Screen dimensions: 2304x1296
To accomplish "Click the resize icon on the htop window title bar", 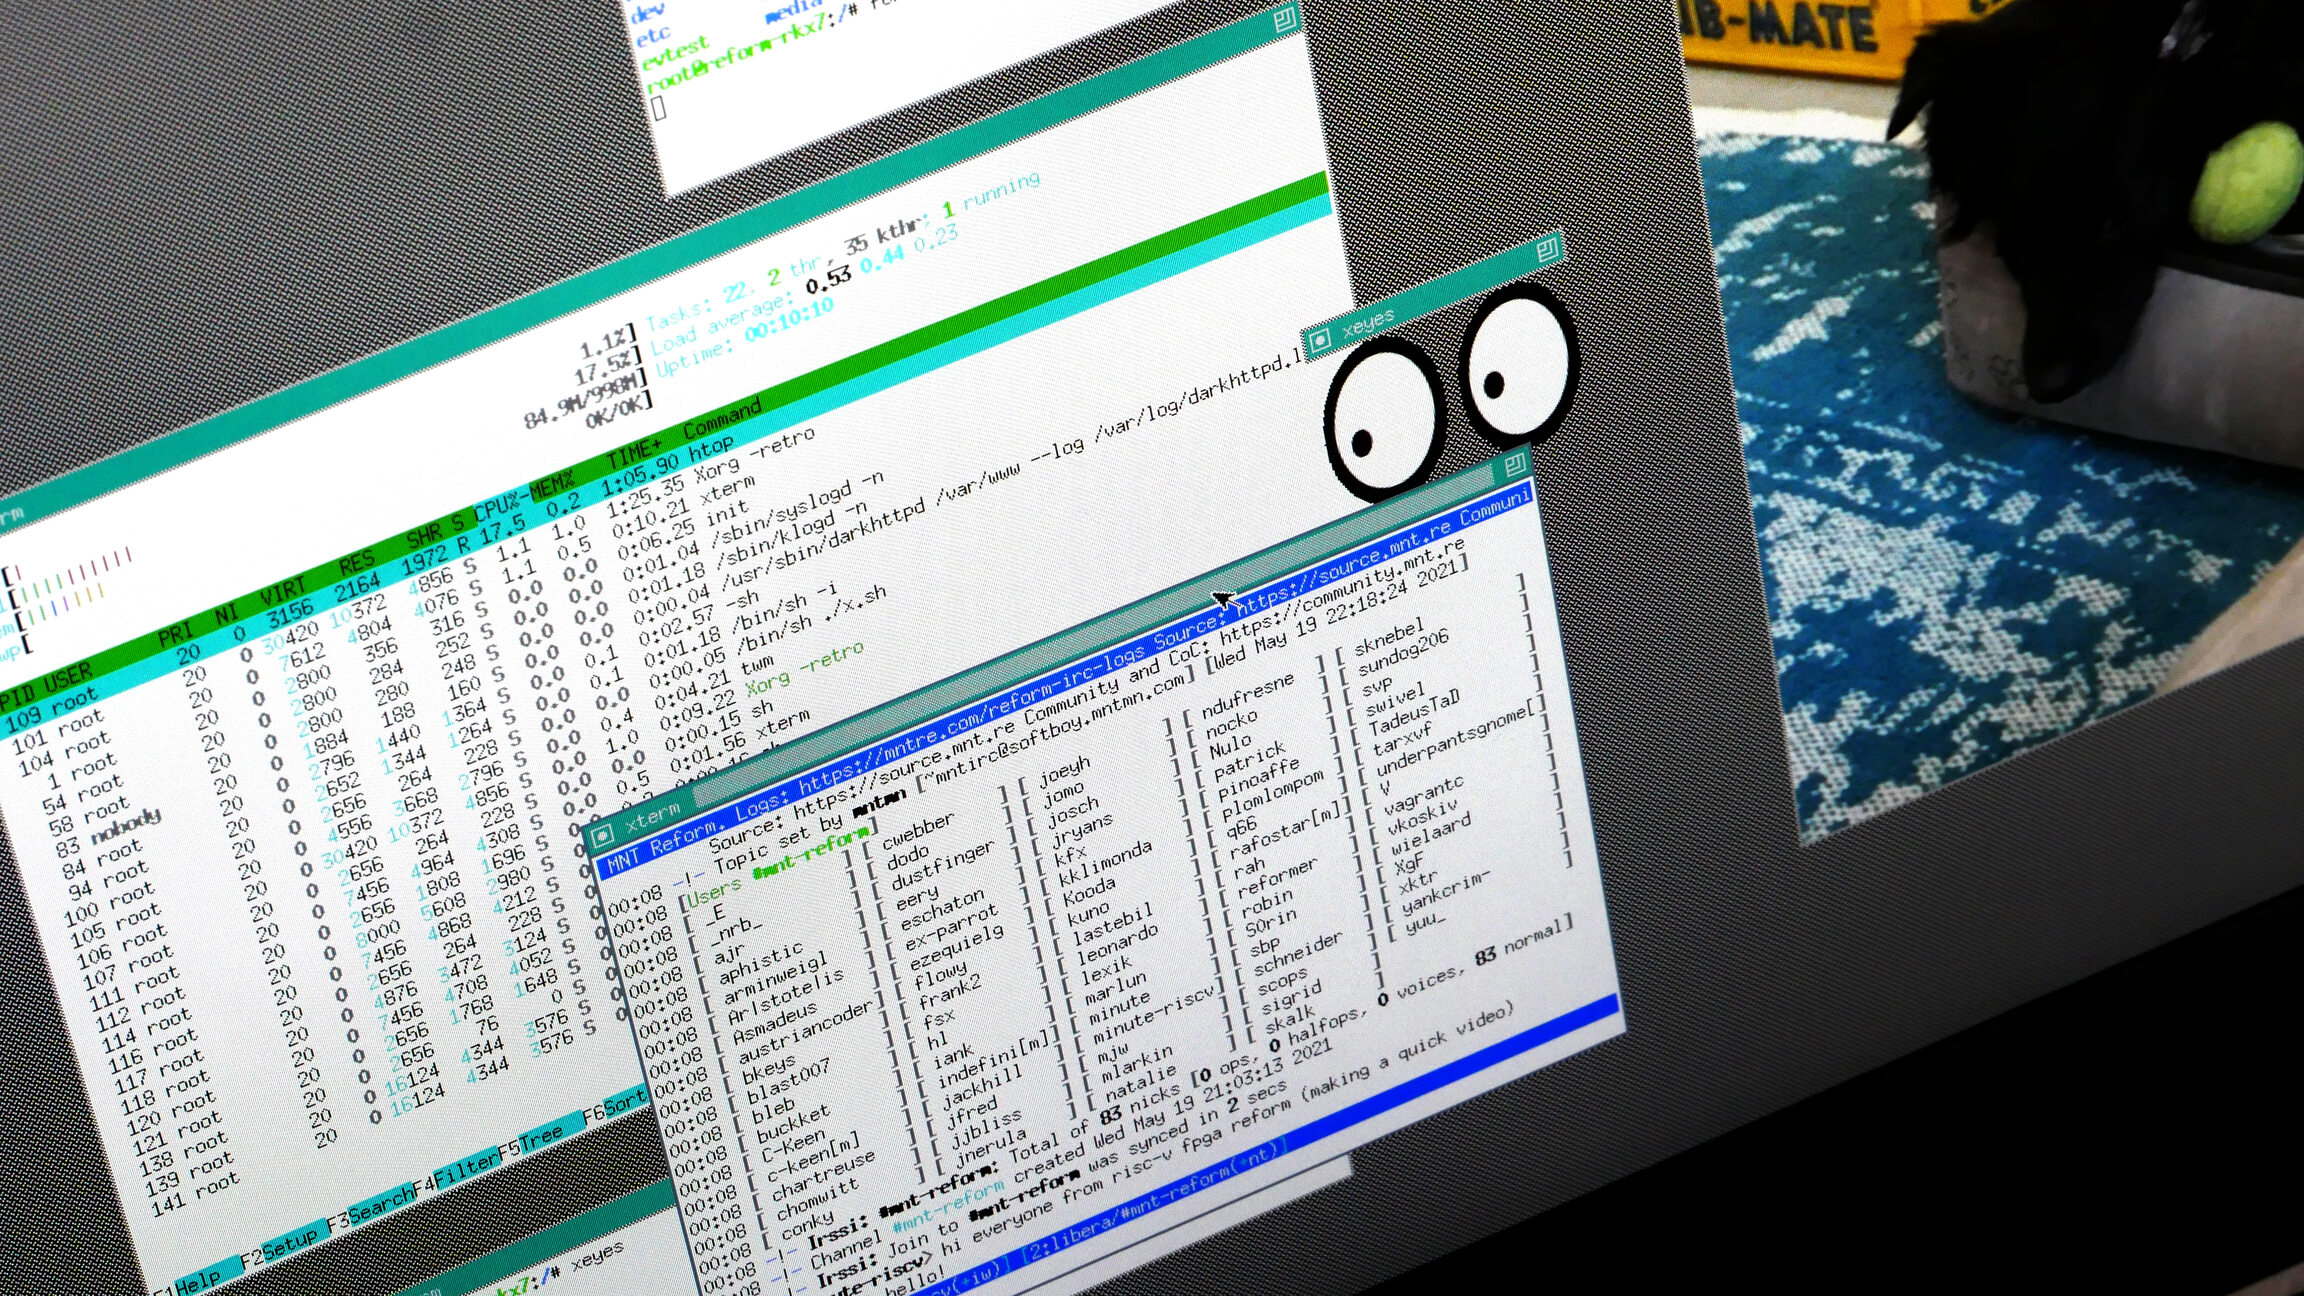I will [x=1548, y=249].
